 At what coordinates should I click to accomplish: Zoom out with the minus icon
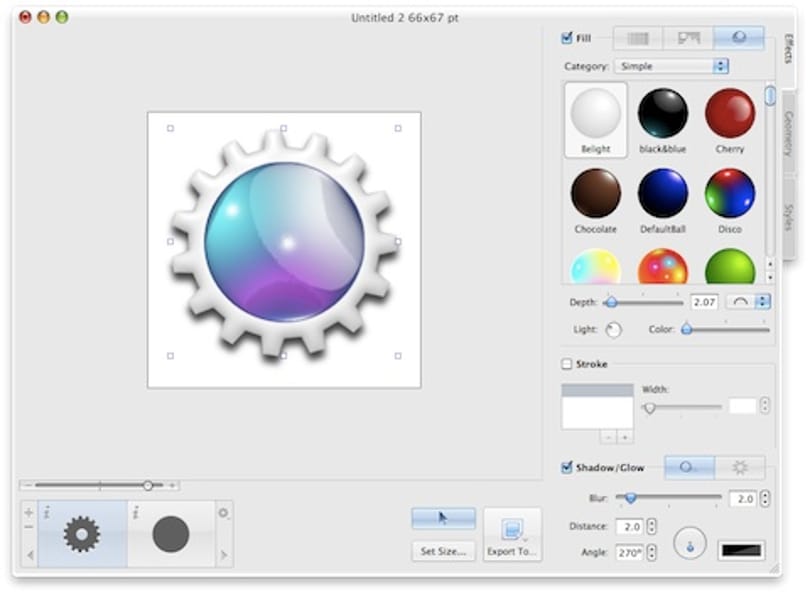pyautogui.click(x=28, y=485)
